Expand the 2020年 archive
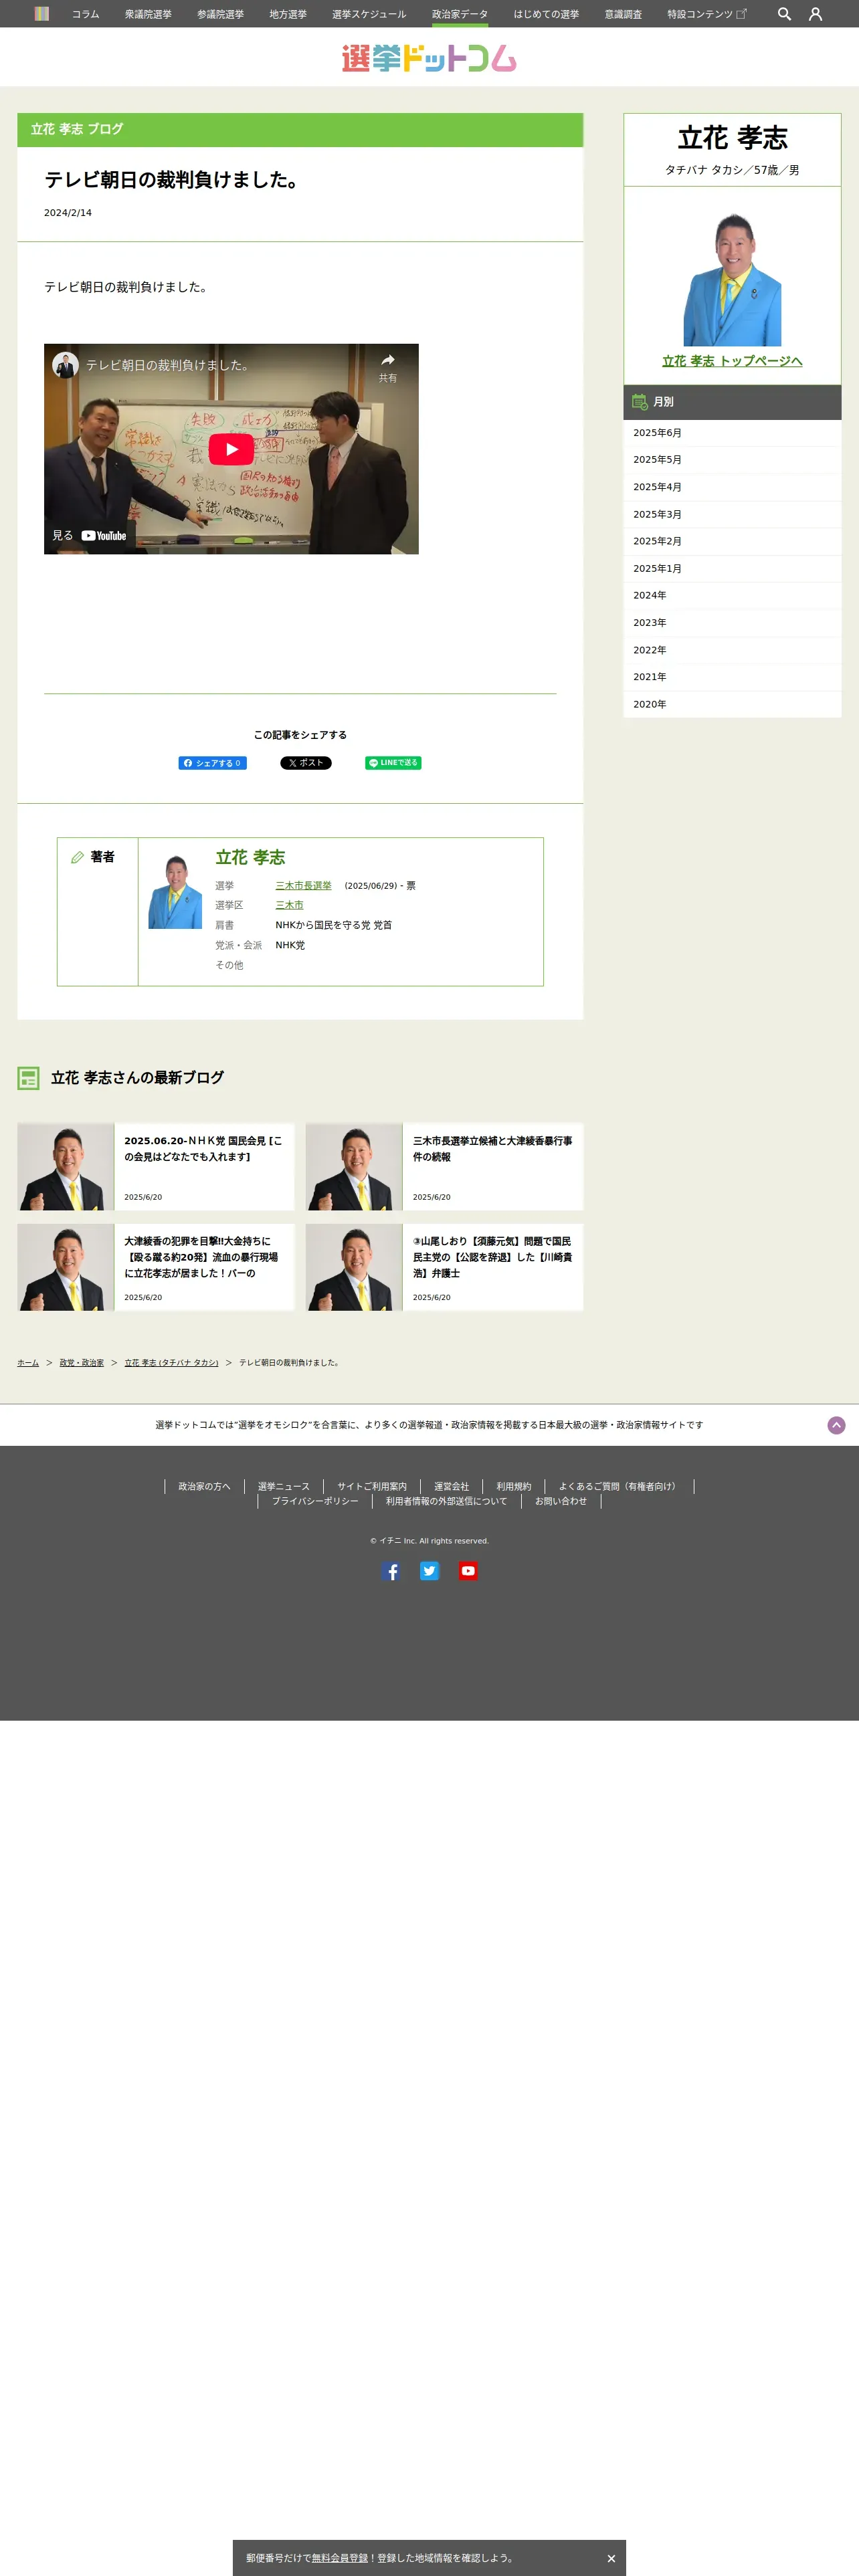This screenshot has height=2576, width=859. 732,704
